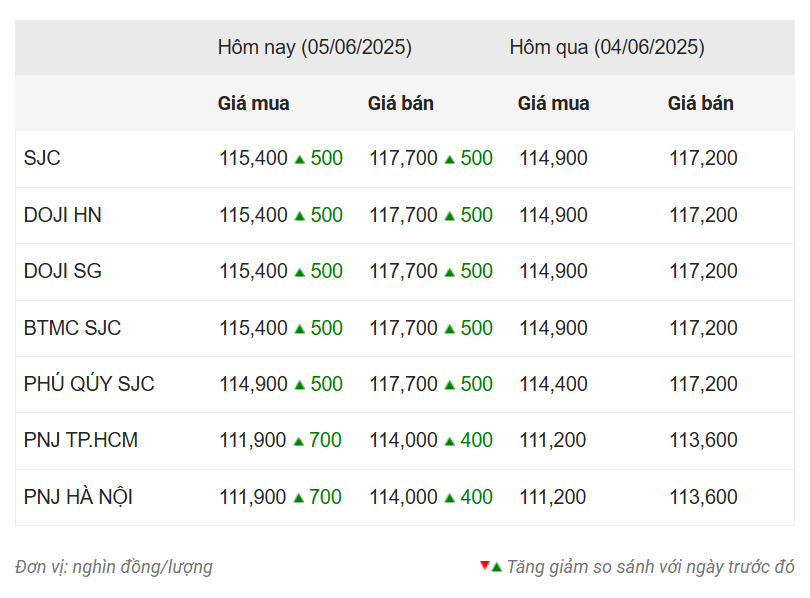
Task: Click the Giá bán column header under Hôm qua
Action: pyautogui.click(x=700, y=103)
